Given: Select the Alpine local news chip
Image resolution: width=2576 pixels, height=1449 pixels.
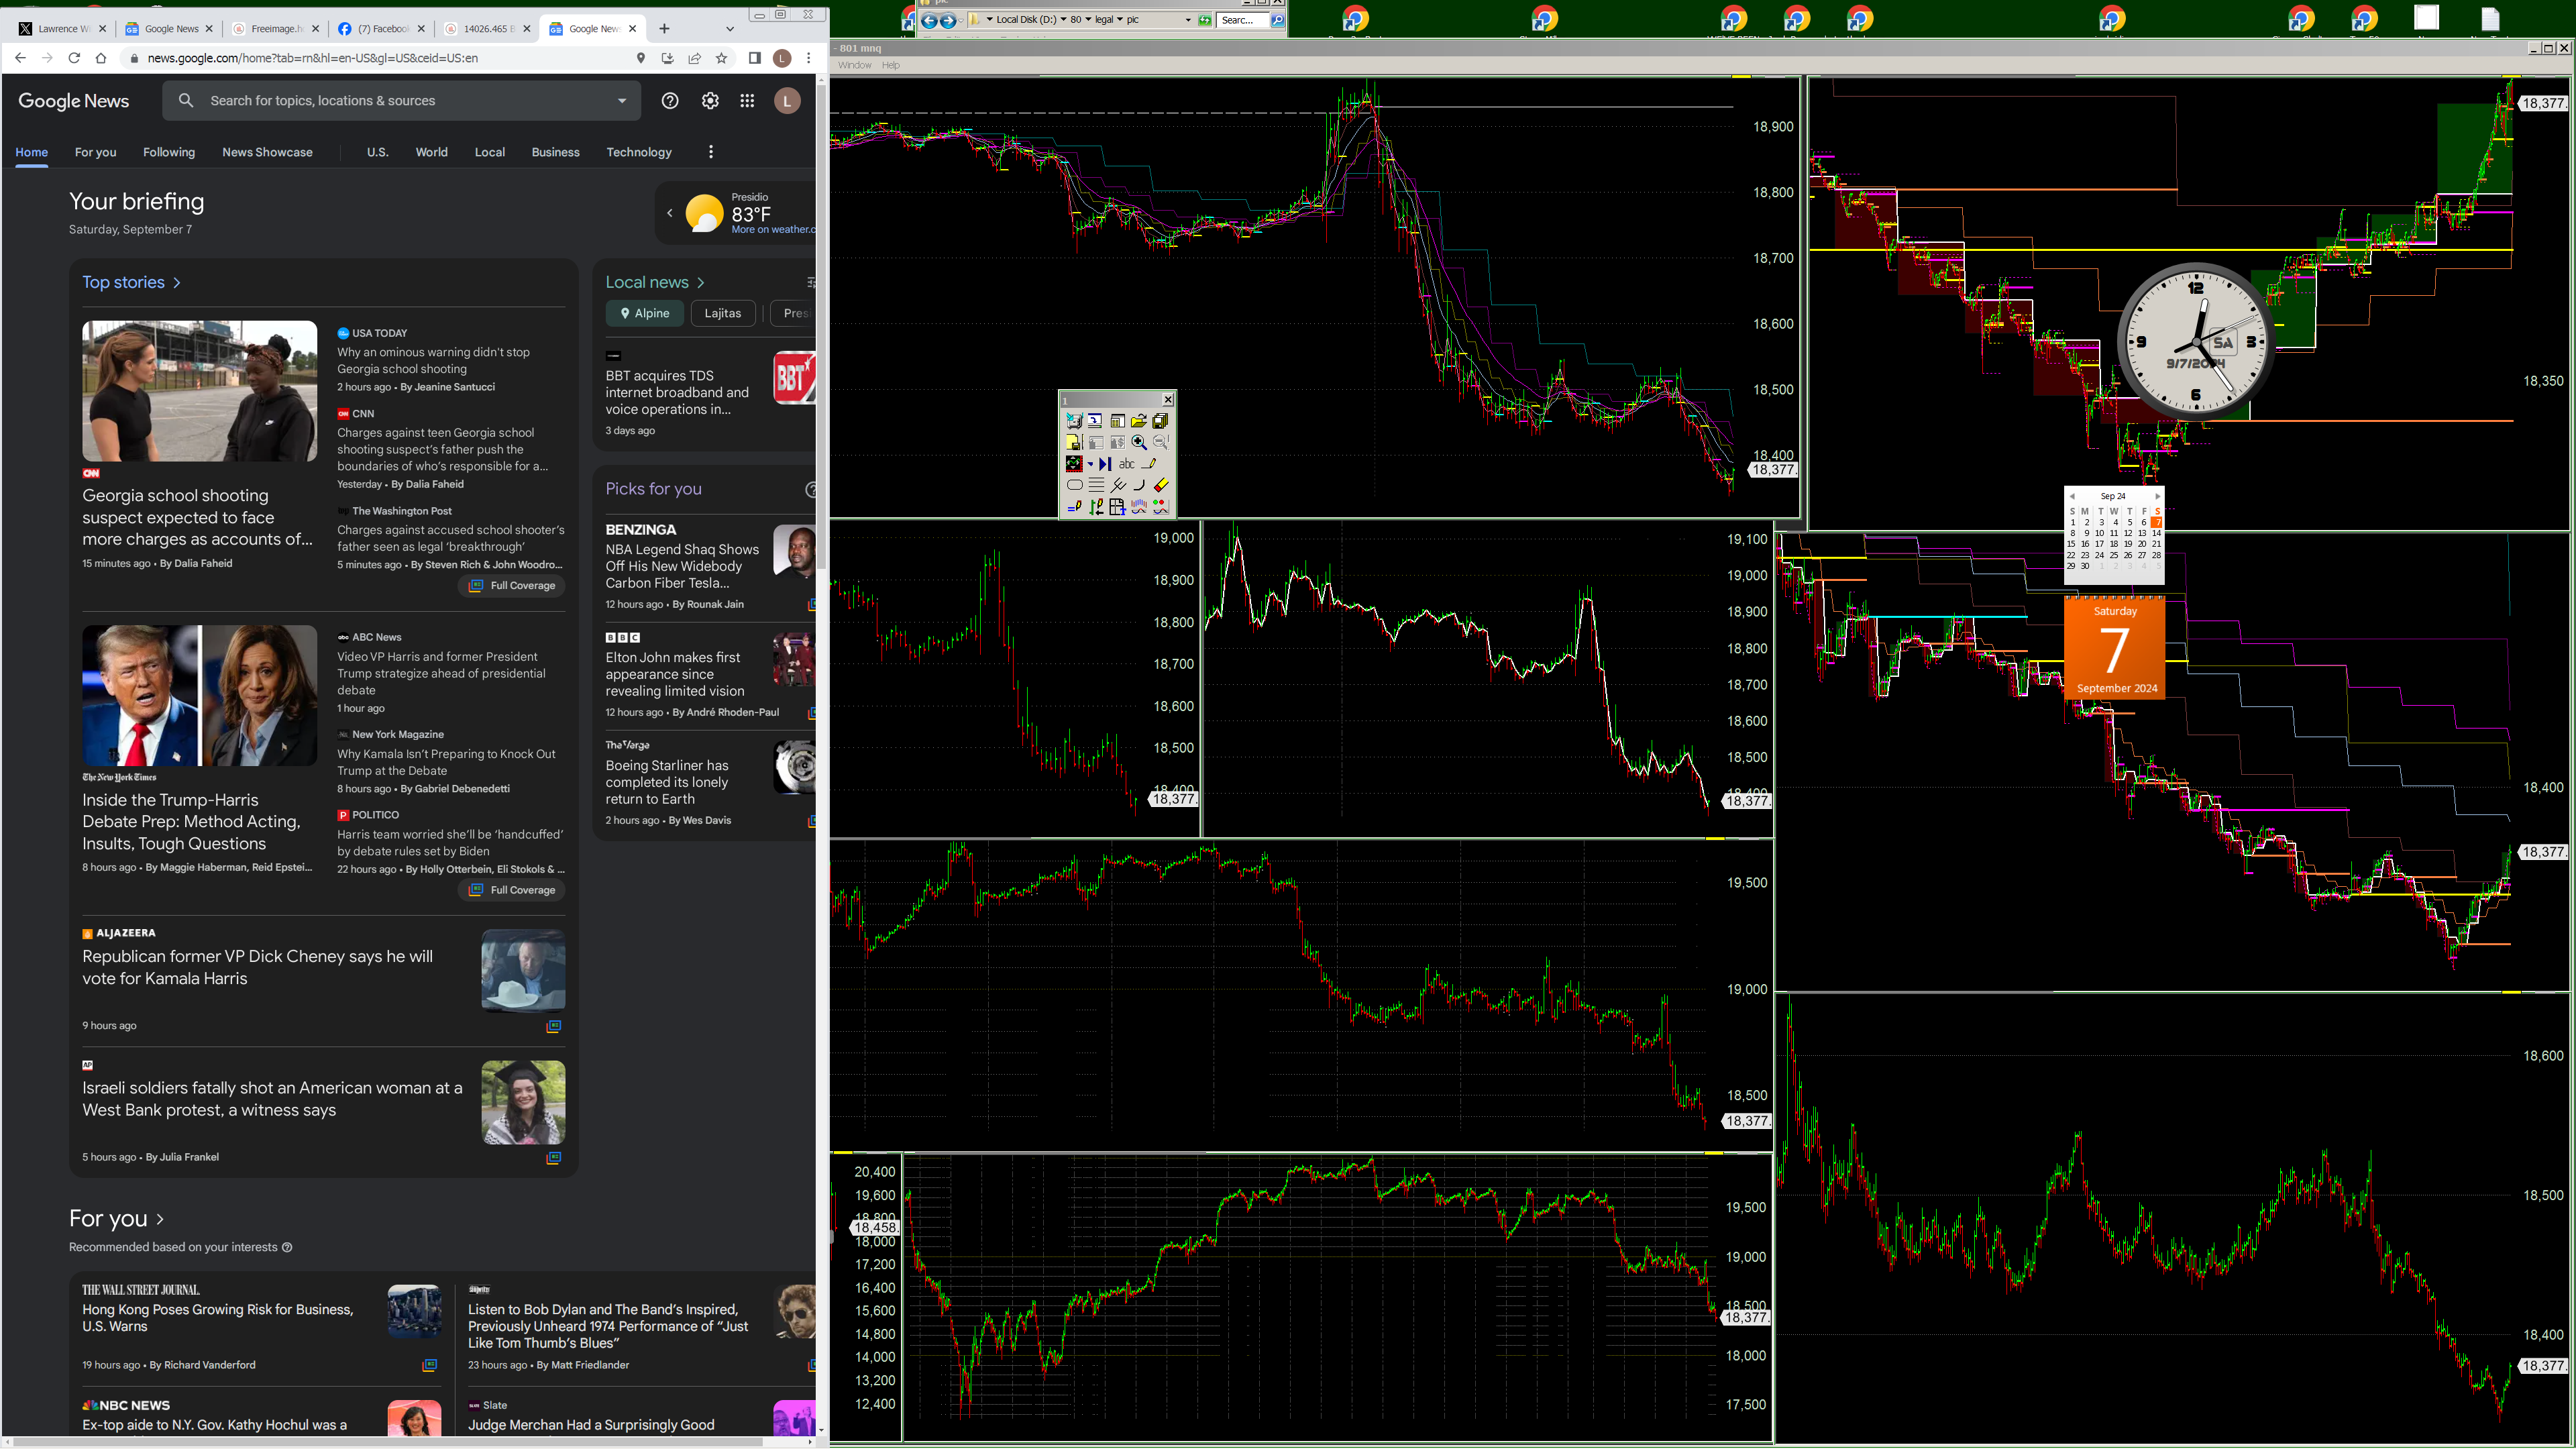Looking at the screenshot, I should 644,313.
